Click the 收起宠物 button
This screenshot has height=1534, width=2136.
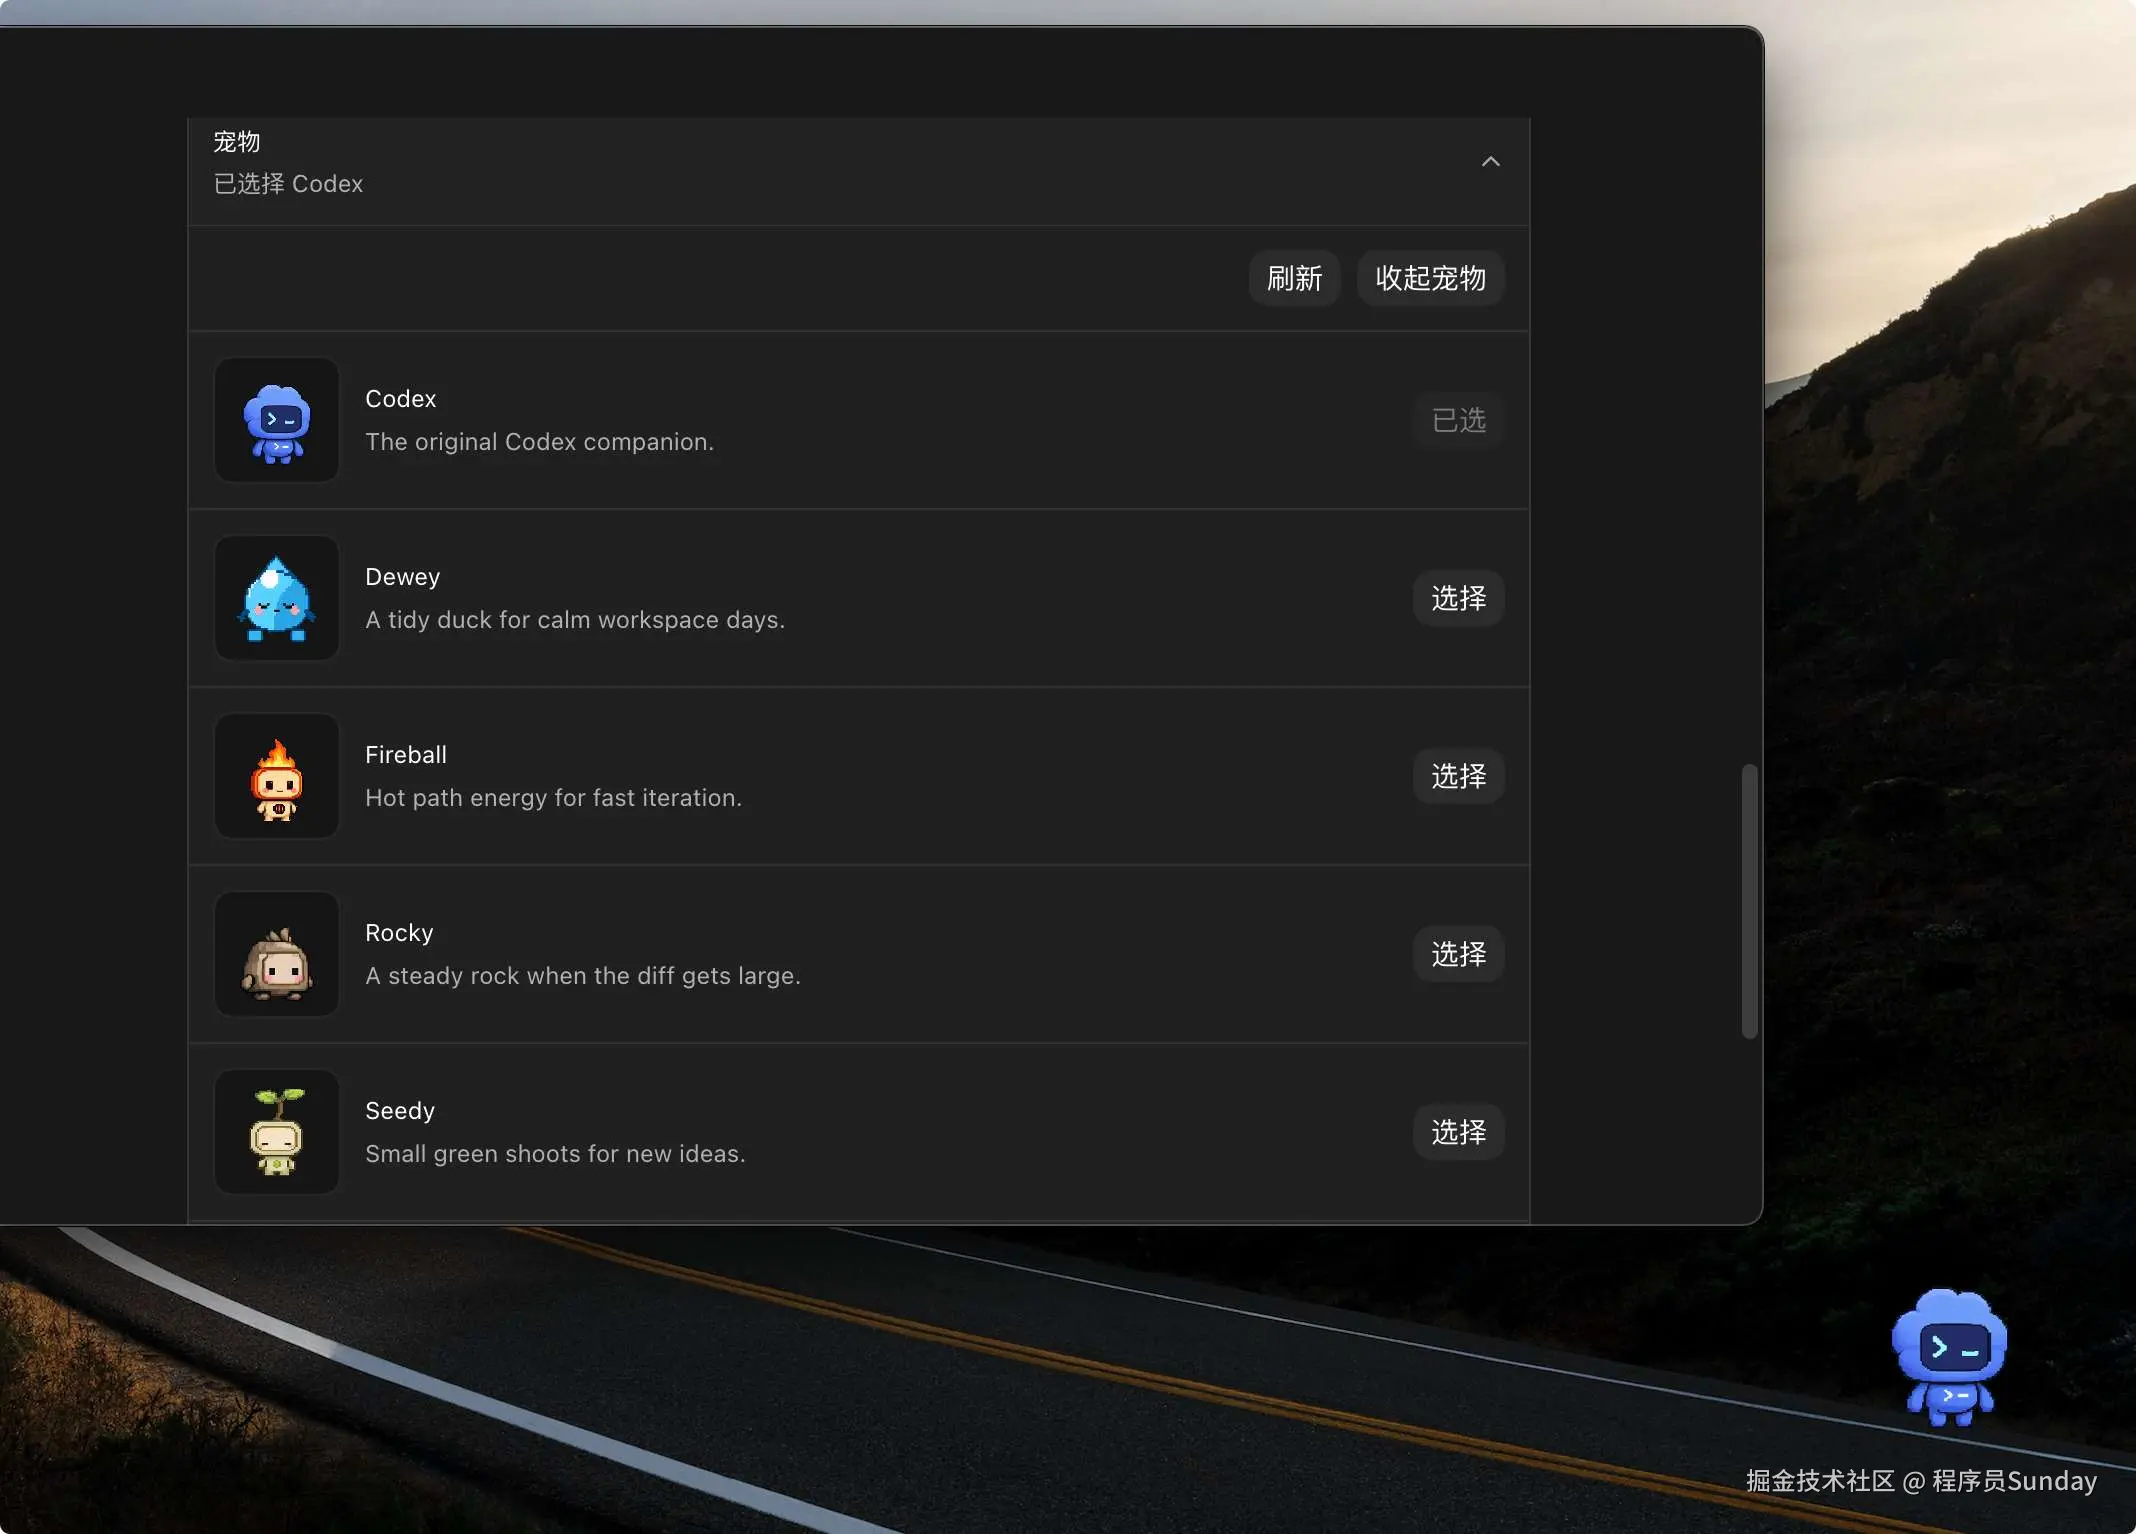(1430, 278)
